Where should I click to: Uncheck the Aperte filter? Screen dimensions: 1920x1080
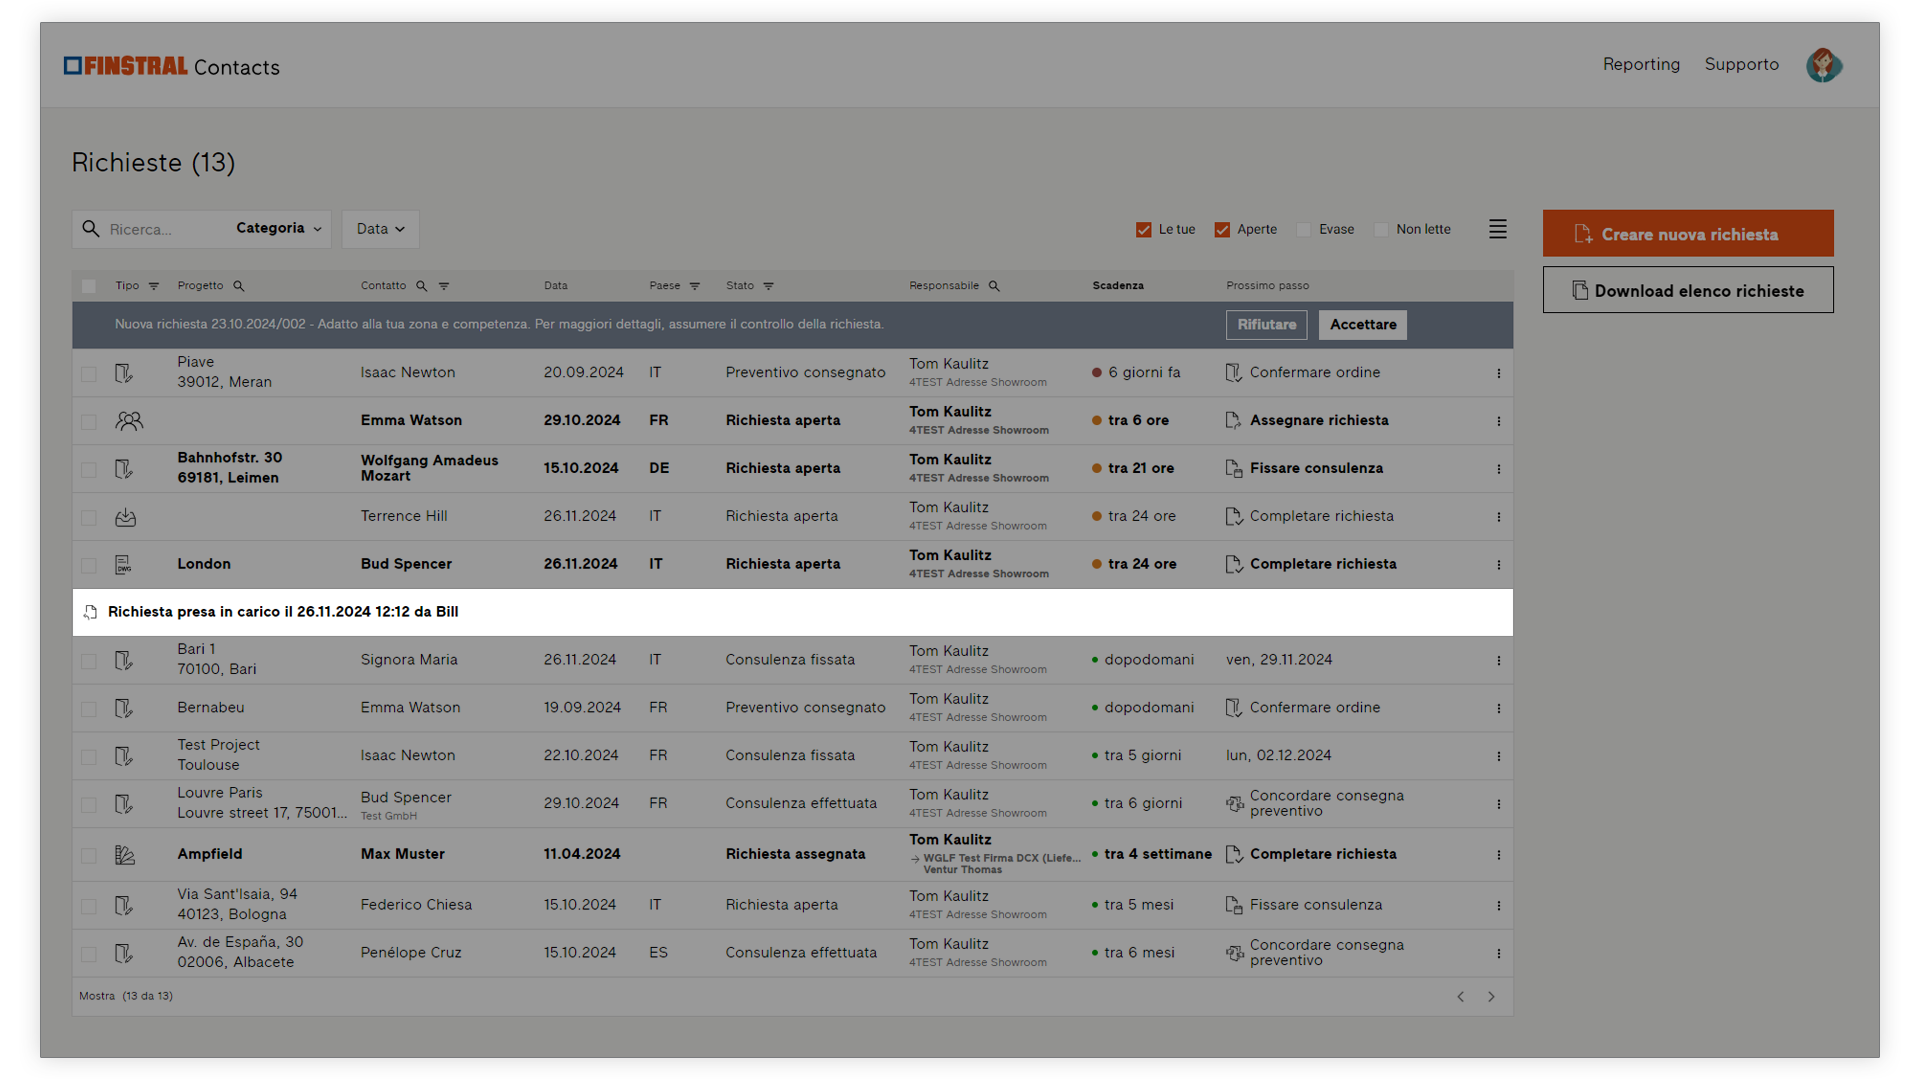1222,230
